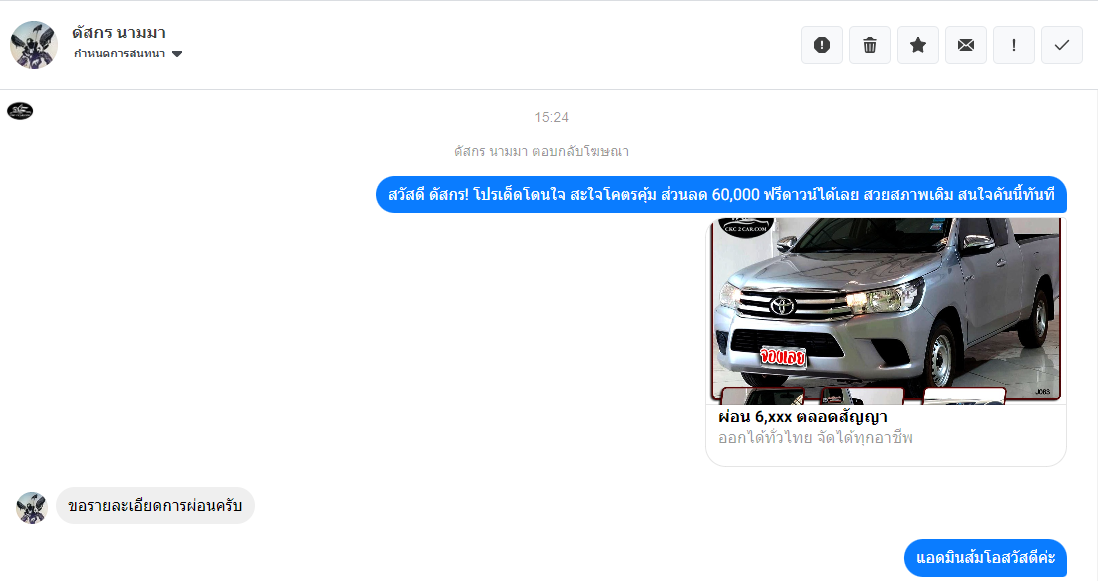Click the contact name ดัสกร นามมา
The height and width of the screenshot is (581, 1098).
point(119,32)
